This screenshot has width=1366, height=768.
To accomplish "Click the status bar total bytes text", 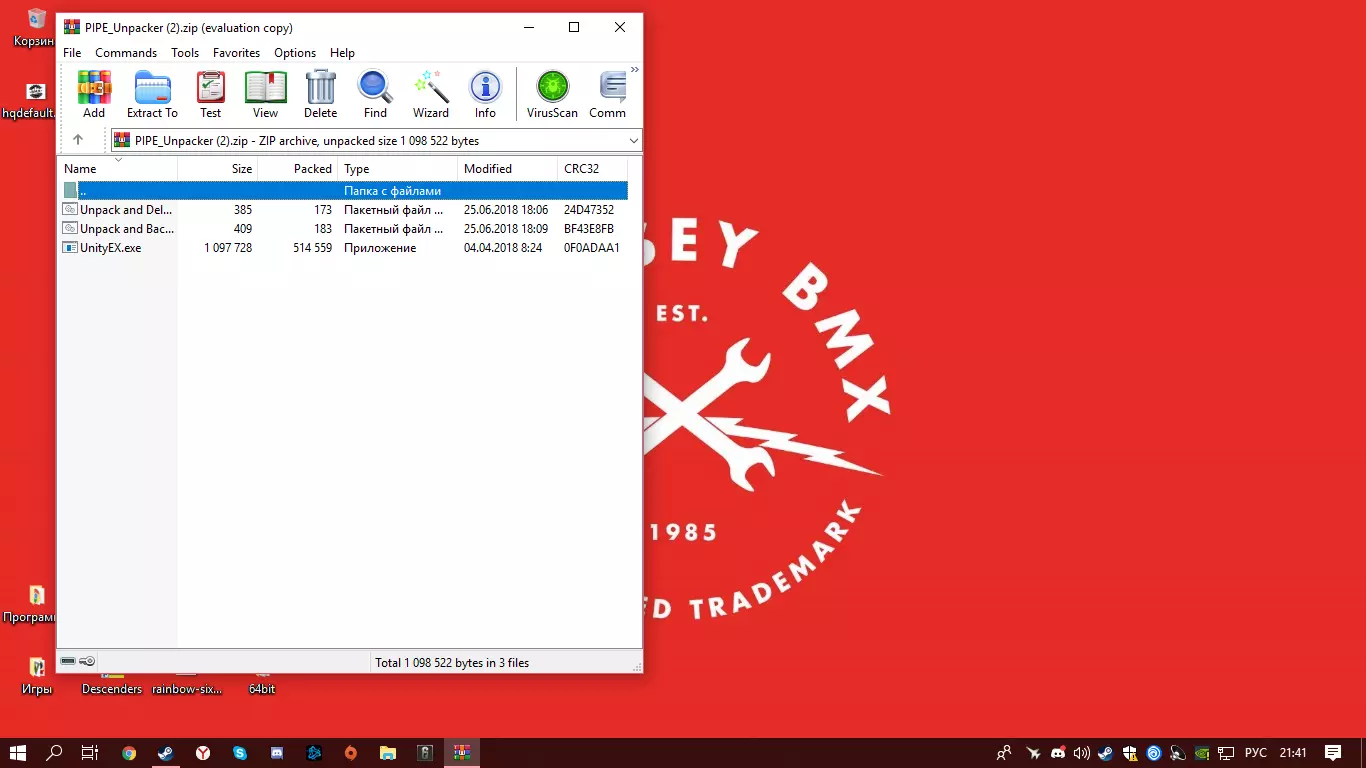I will (452, 663).
